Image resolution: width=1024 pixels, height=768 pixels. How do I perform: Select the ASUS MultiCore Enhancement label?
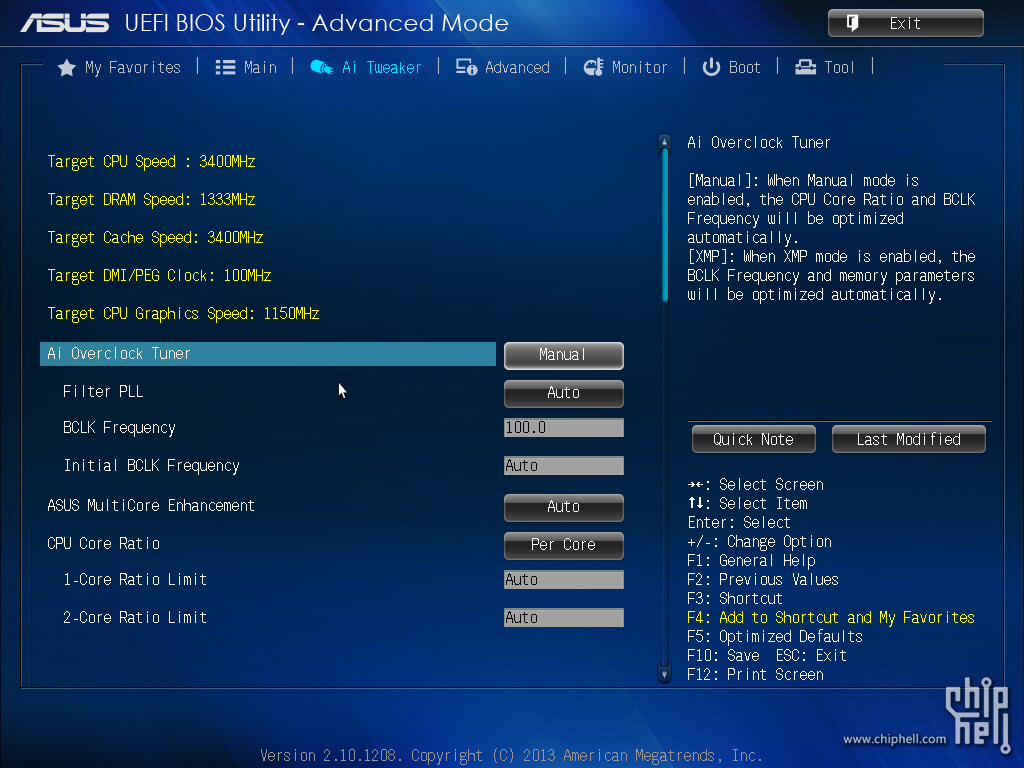pyautogui.click(x=151, y=505)
